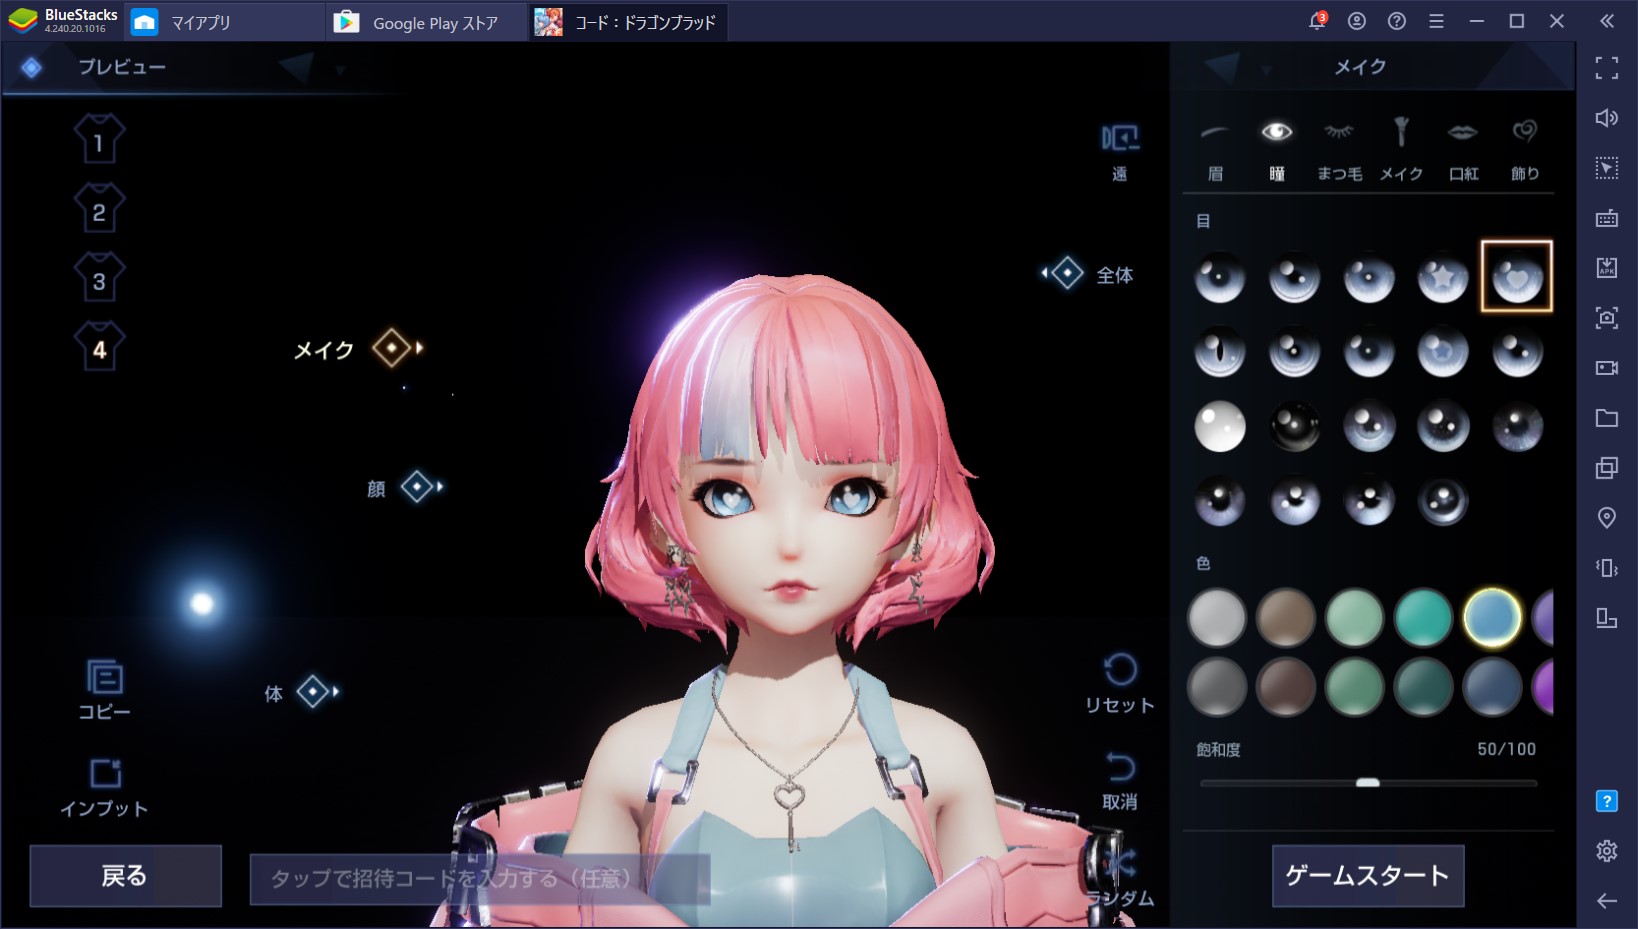Open the 瞳 eye category

[1277, 148]
